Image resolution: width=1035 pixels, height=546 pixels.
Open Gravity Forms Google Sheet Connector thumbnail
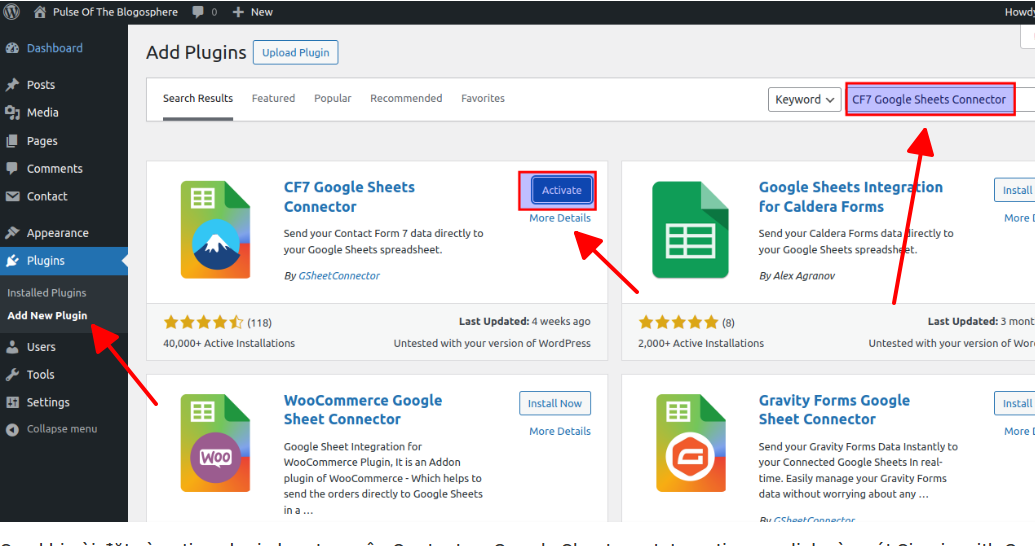[x=690, y=443]
